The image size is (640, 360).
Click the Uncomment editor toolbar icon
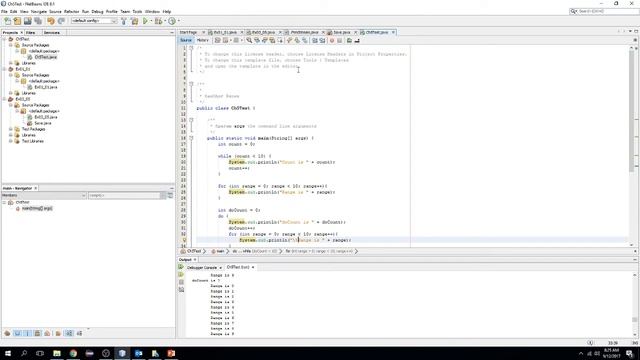(357, 40)
